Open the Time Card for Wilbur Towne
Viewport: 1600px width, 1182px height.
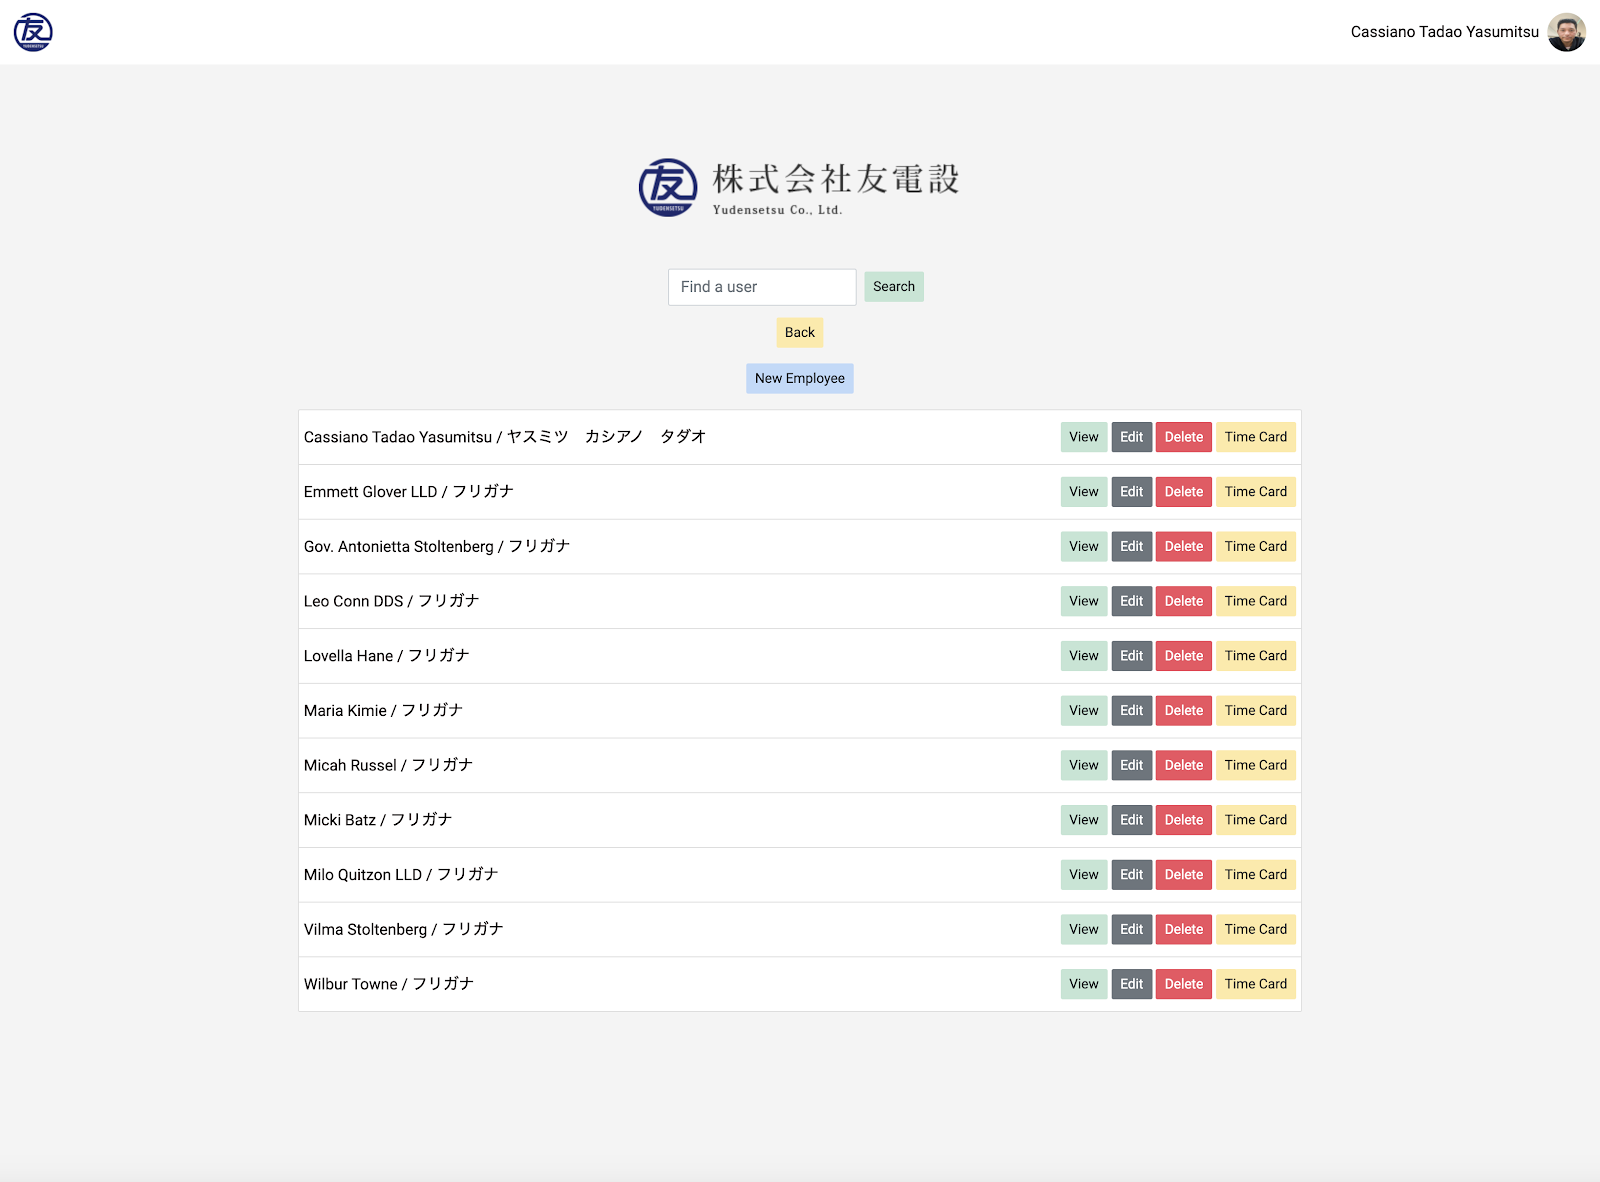1256,984
